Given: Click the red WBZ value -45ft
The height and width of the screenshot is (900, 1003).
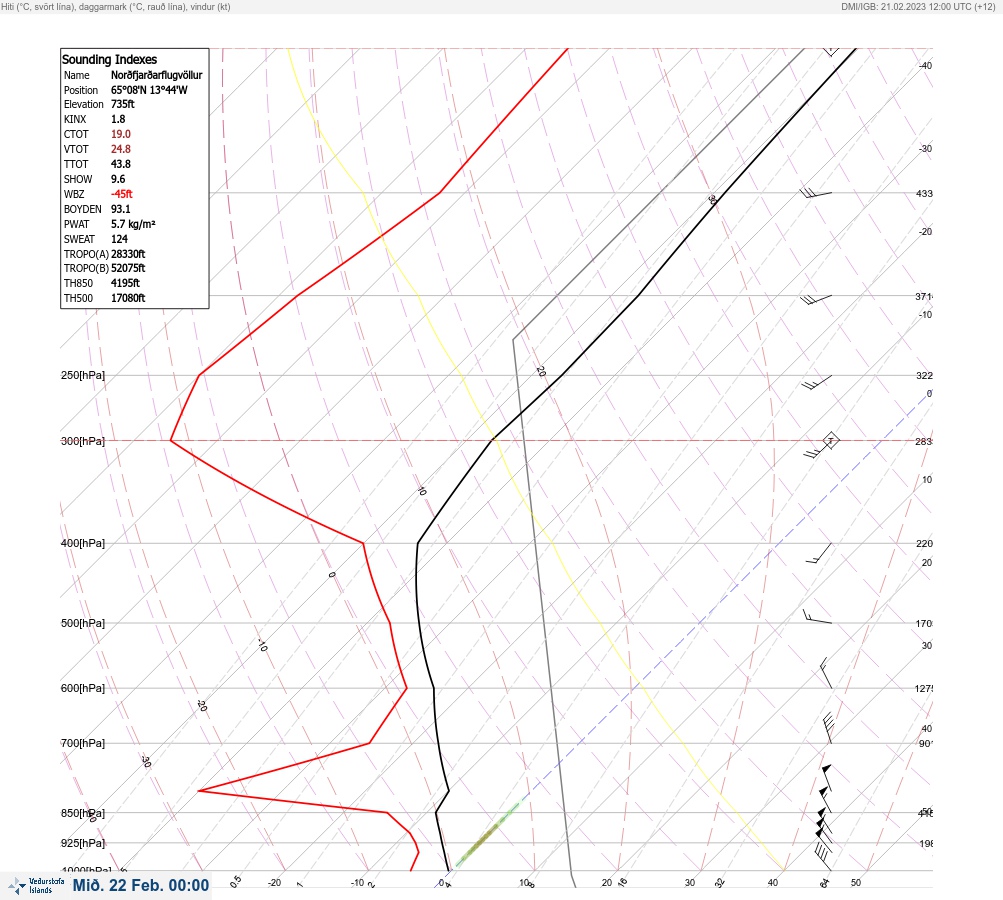Looking at the screenshot, I should [122, 194].
